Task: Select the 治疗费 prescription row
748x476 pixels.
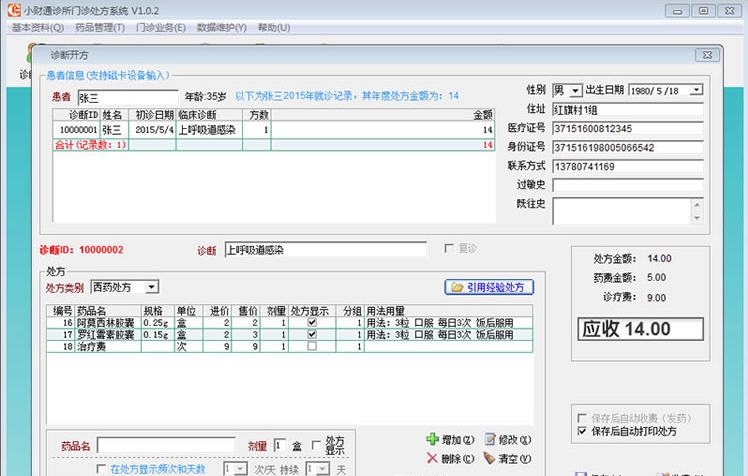Action: click(290, 347)
